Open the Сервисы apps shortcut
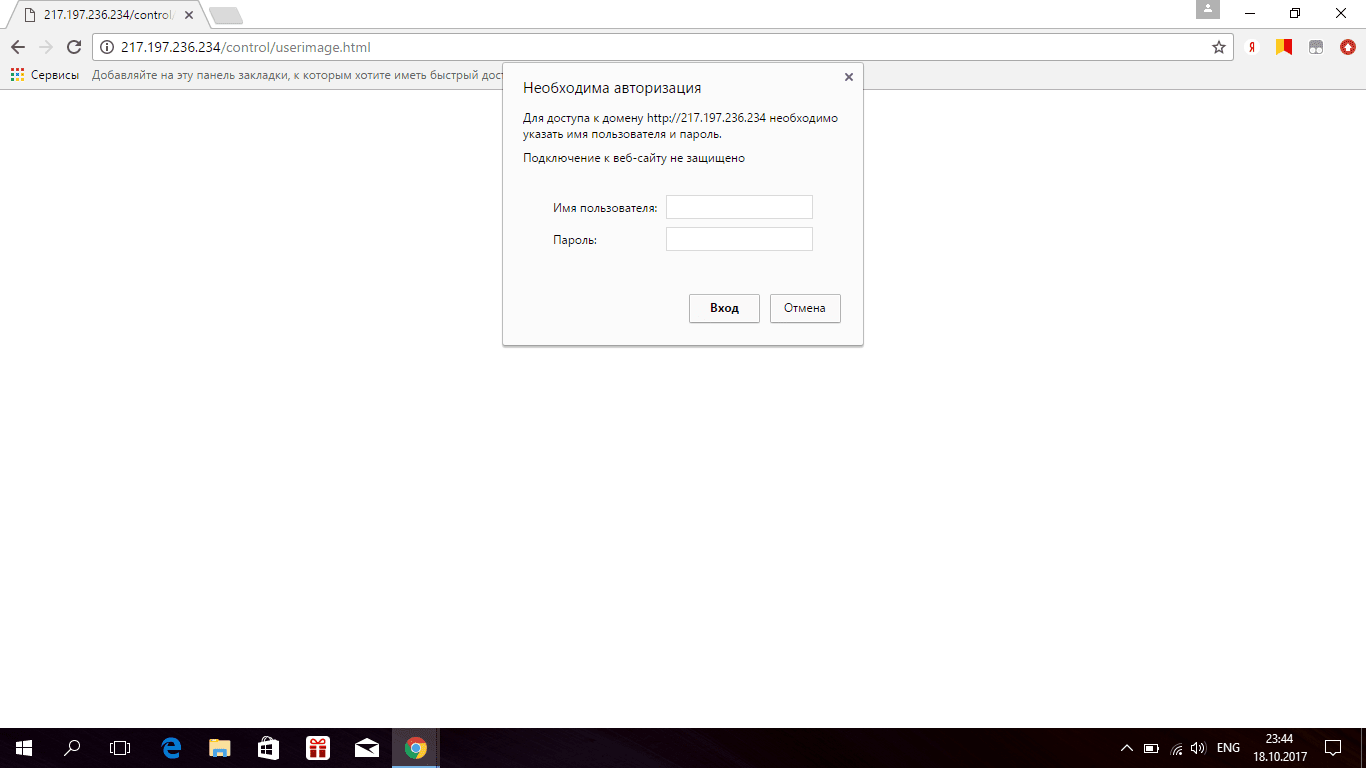The height and width of the screenshot is (768, 1366). 45,75
